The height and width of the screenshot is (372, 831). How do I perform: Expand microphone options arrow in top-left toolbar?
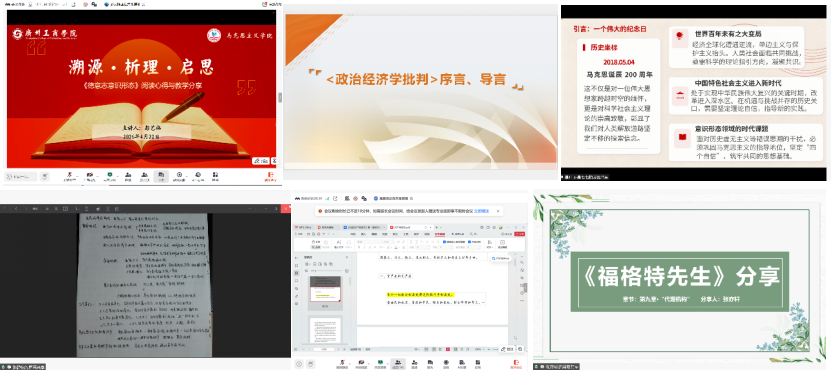(x=77, y=176)
